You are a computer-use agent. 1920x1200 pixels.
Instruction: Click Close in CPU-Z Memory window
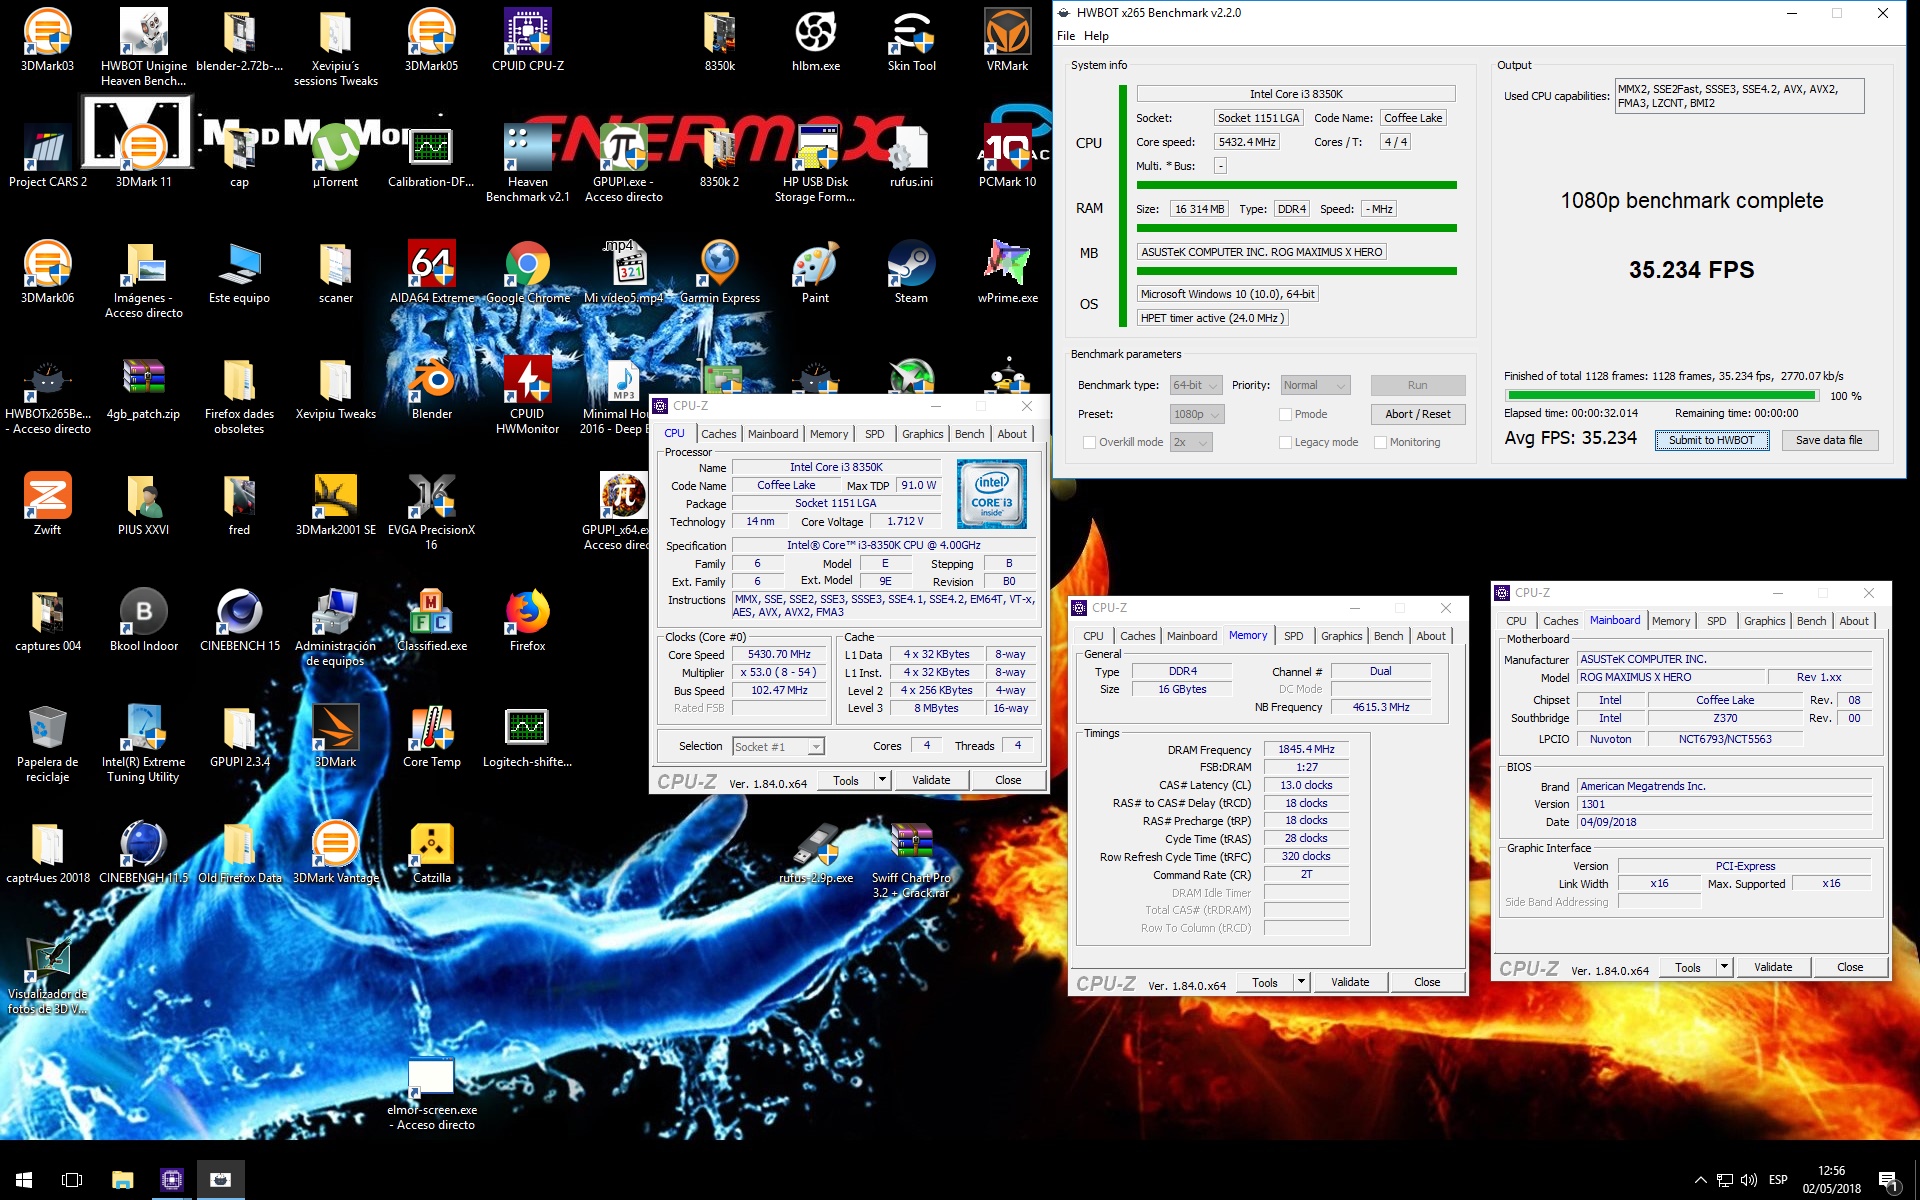(1427, 982)
